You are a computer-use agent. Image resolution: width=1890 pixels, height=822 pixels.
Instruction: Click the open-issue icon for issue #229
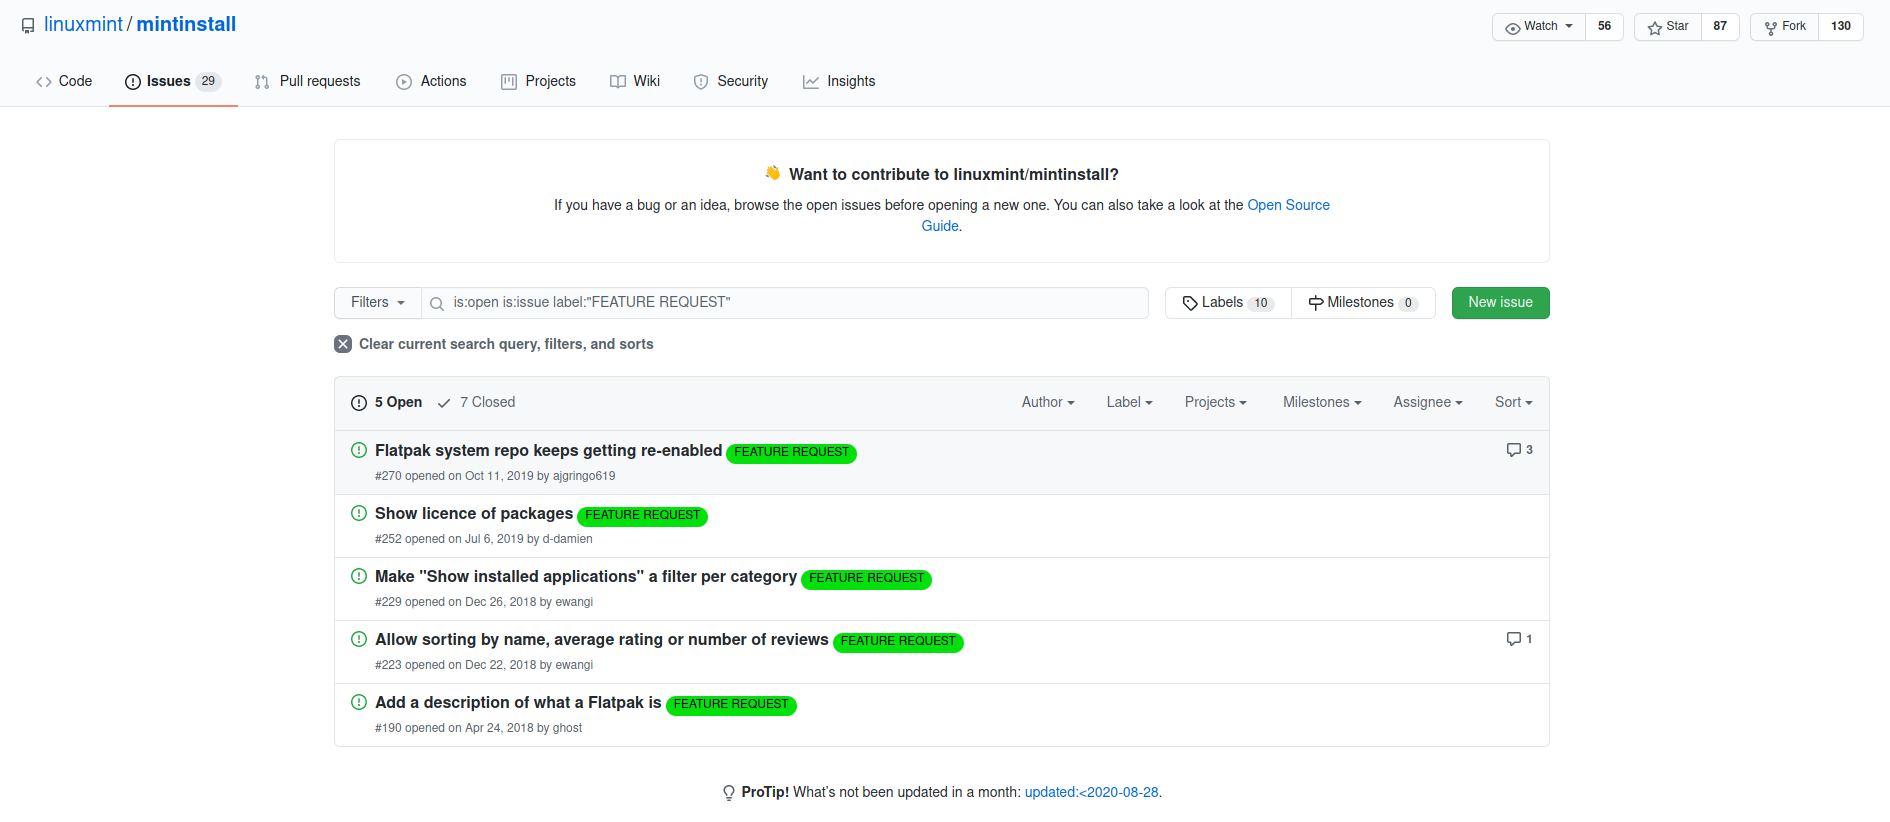click(359, 576)
